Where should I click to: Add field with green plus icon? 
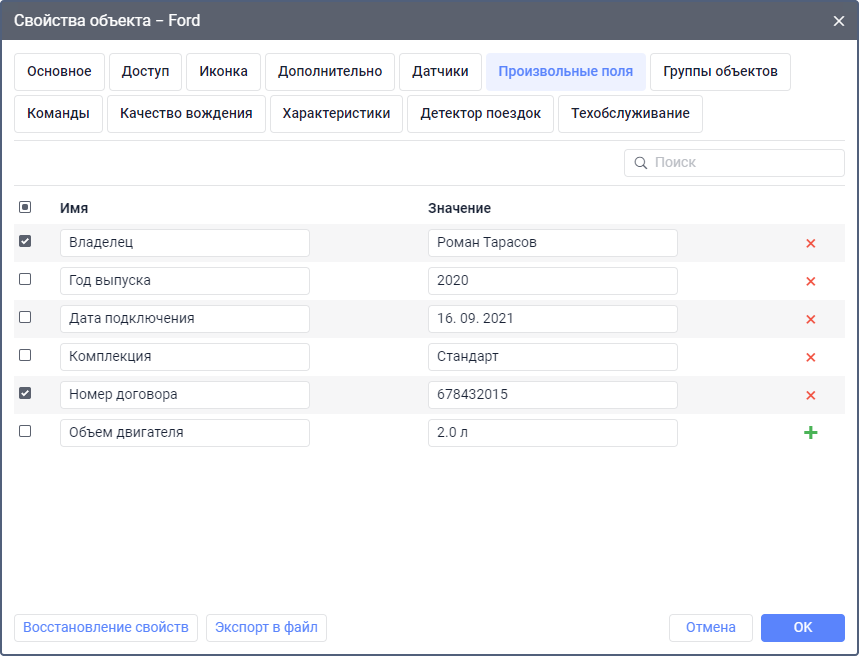(x=810, y=433)
